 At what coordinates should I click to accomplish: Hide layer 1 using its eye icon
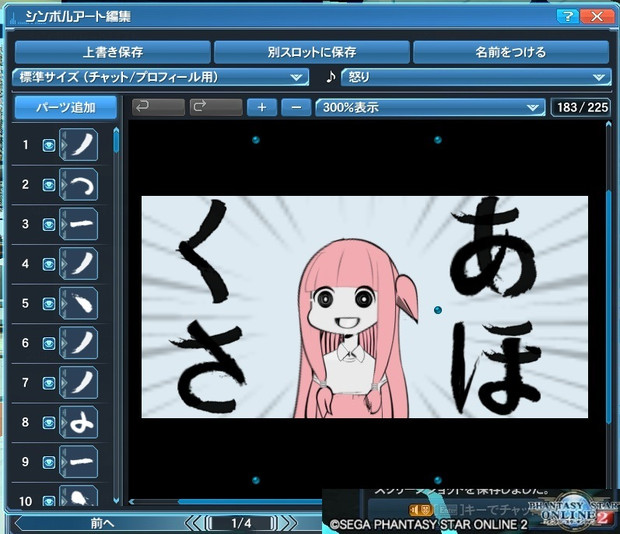coord(48,145)
